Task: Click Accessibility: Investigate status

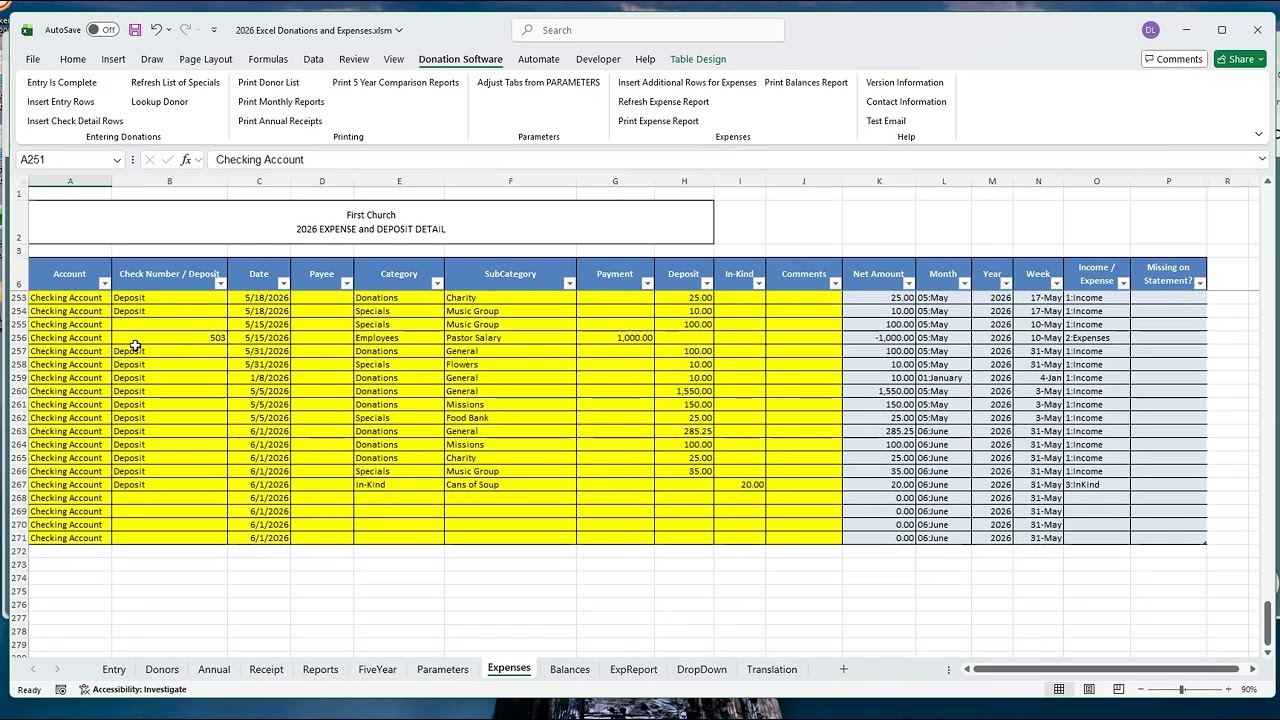Action: pos(133,689)
